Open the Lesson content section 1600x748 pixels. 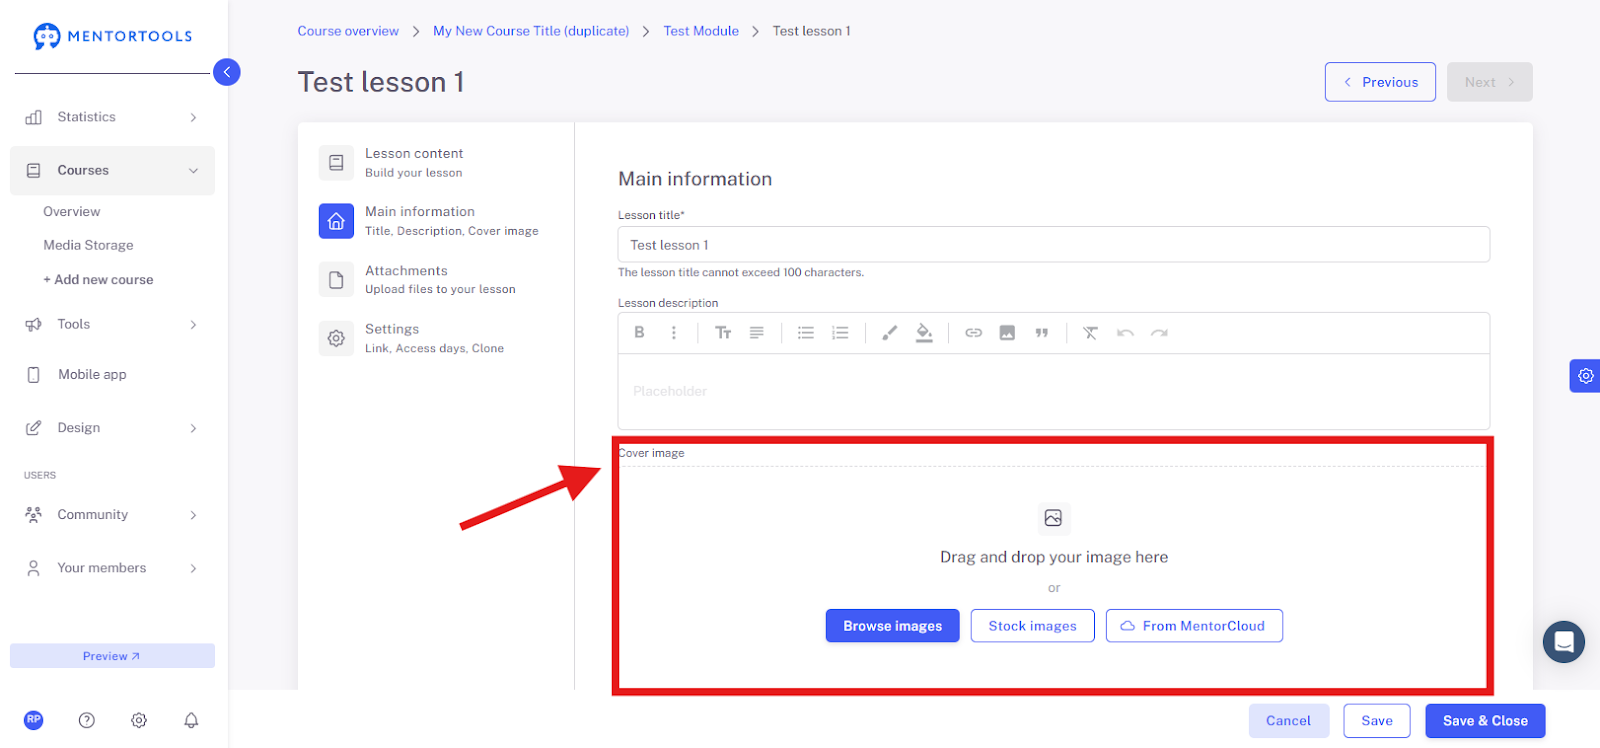[435, 163]
